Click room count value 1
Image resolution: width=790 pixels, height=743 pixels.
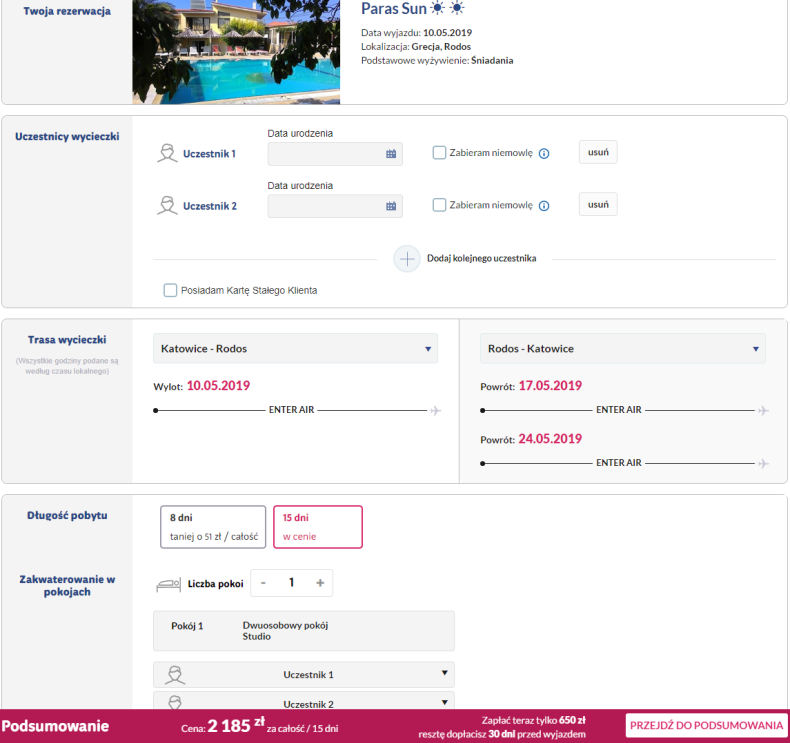(291, 583)
